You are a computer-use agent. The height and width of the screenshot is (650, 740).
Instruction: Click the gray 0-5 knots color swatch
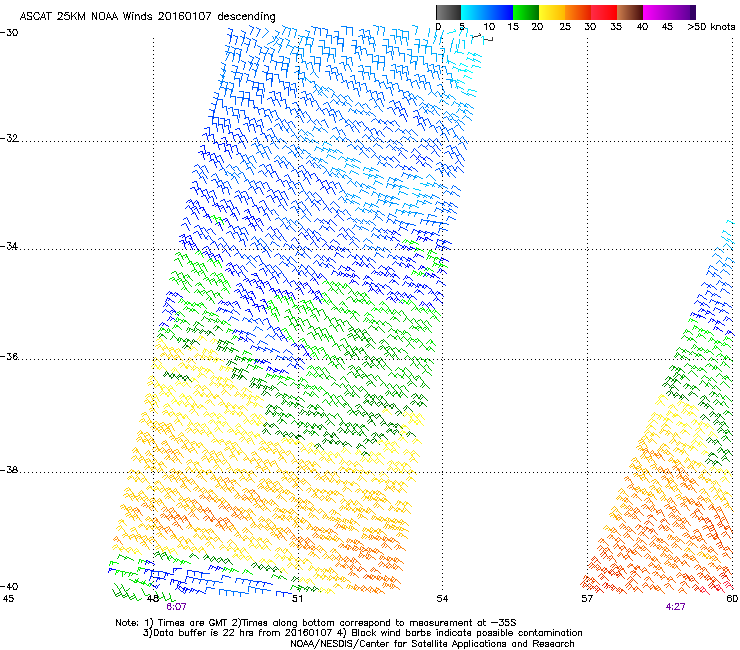[x=448, y=12]
